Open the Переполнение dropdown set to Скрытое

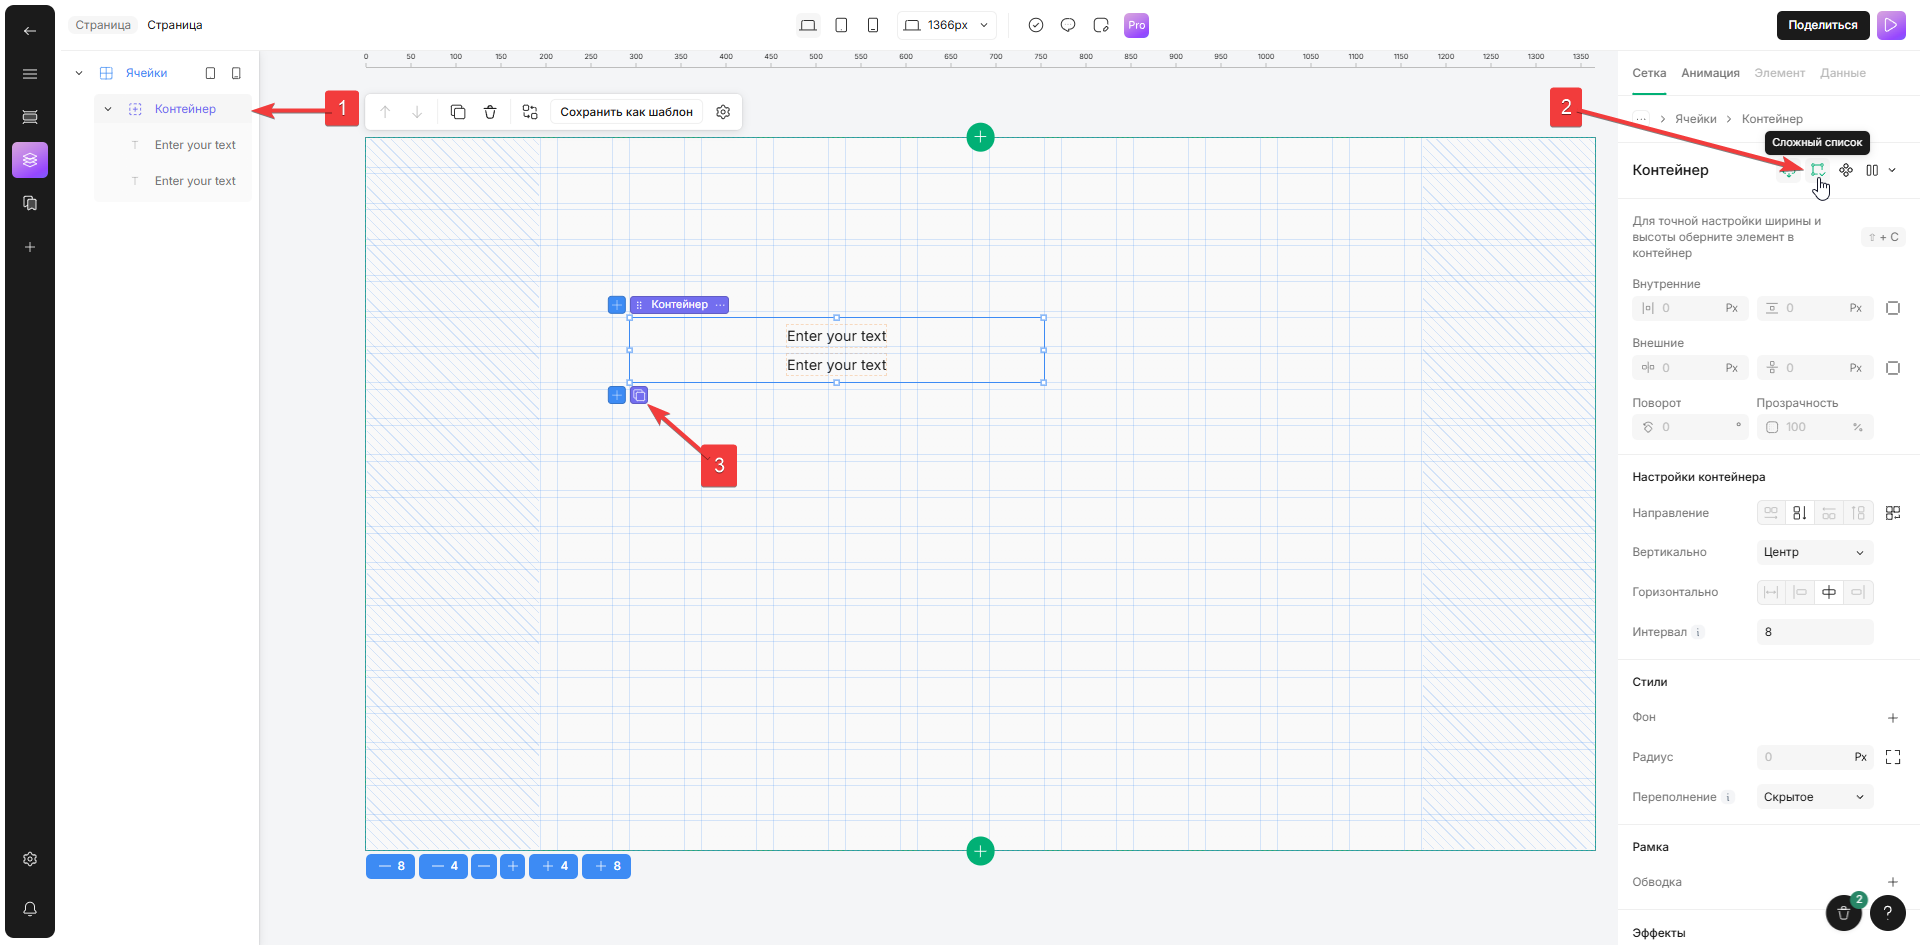tap(1814, 797)
